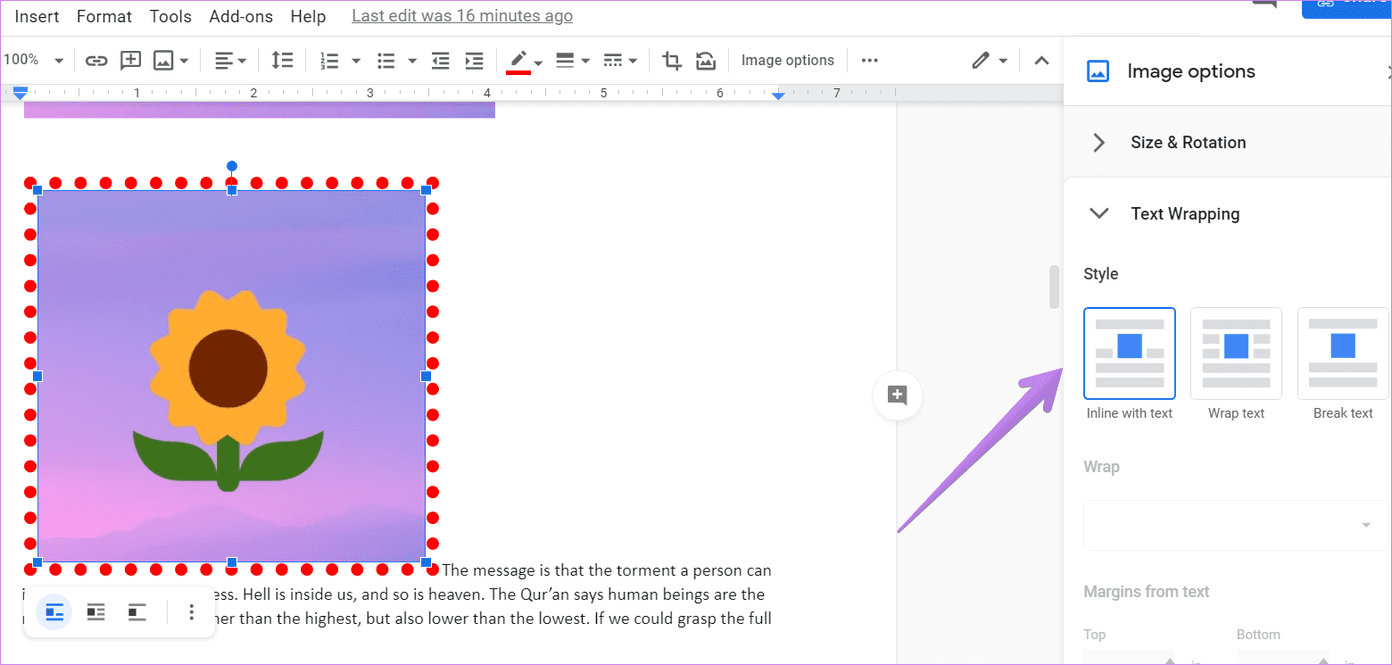Click the Replace image icon
The image size is (1392, 665).
[706, 60]
